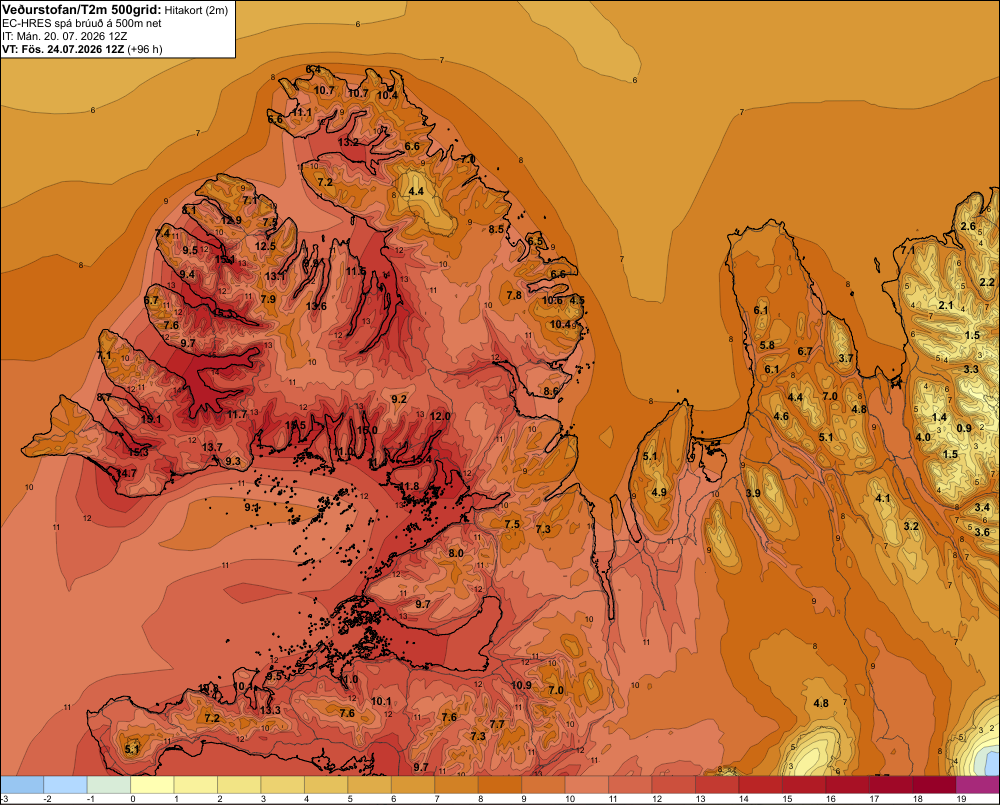Click the temperature value '12.0'
The width and height of the screenshot is (1000, 805).
(x=440, y=416)
